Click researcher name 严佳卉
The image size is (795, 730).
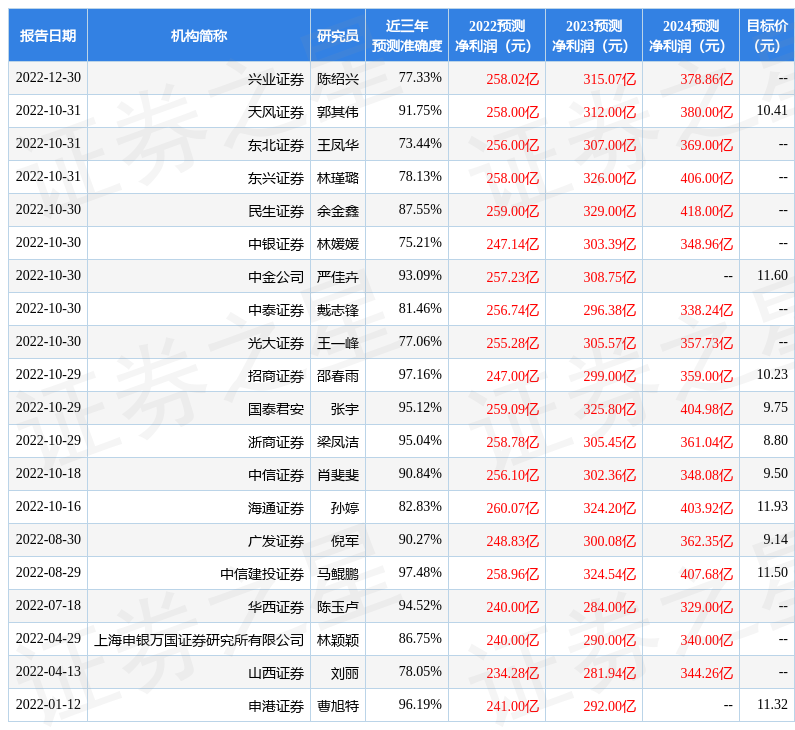click(338, 277)
